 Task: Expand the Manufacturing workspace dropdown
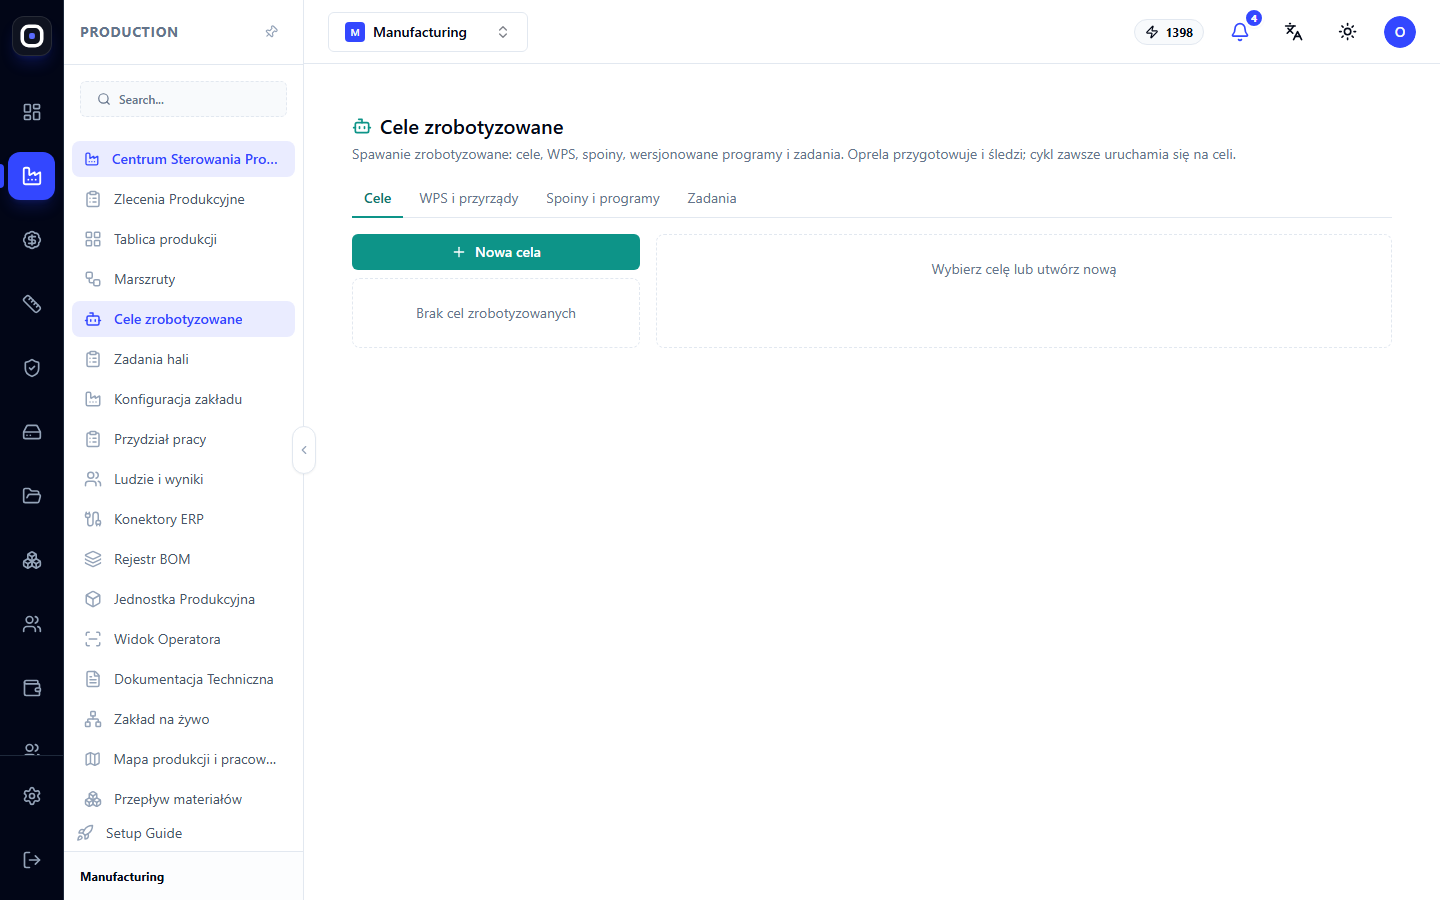(x=428, y=32)
